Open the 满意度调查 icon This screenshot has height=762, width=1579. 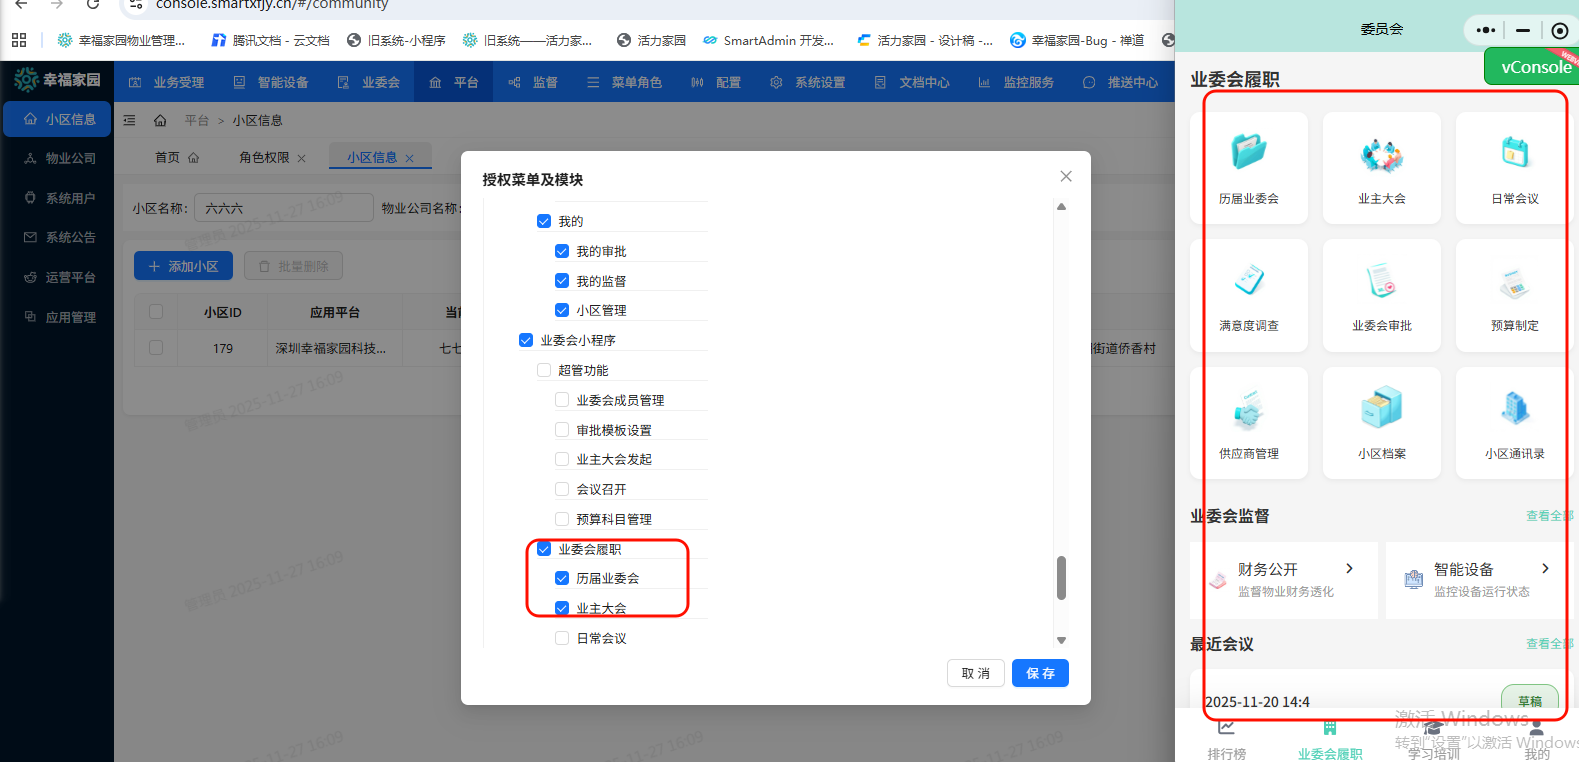[x=1249, y=281]
